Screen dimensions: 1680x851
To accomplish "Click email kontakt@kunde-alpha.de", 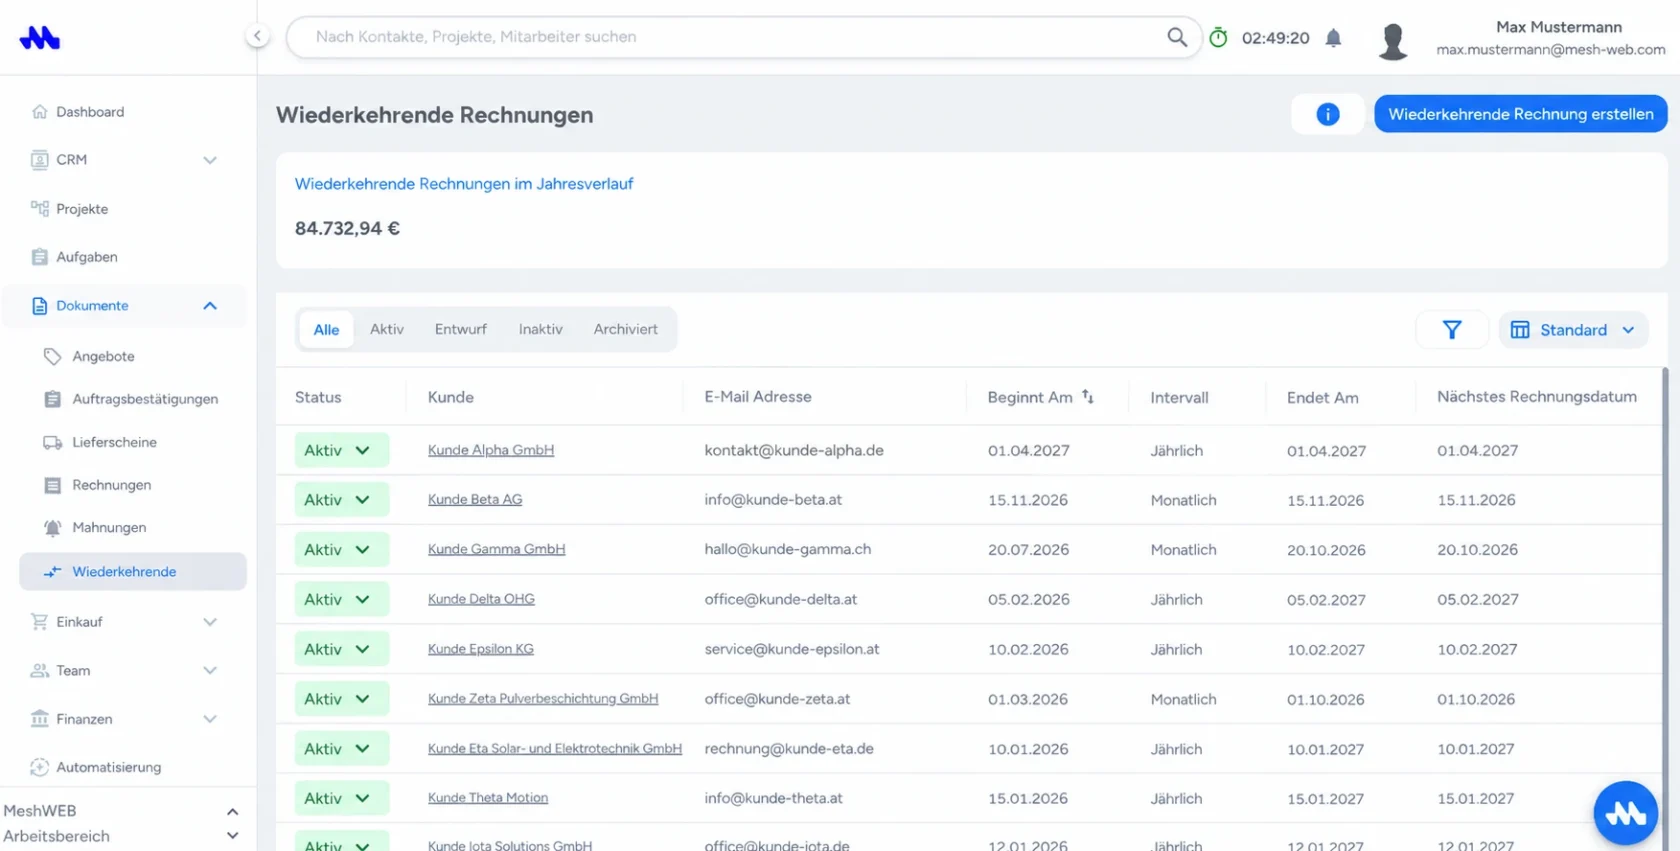I will 794,450.
